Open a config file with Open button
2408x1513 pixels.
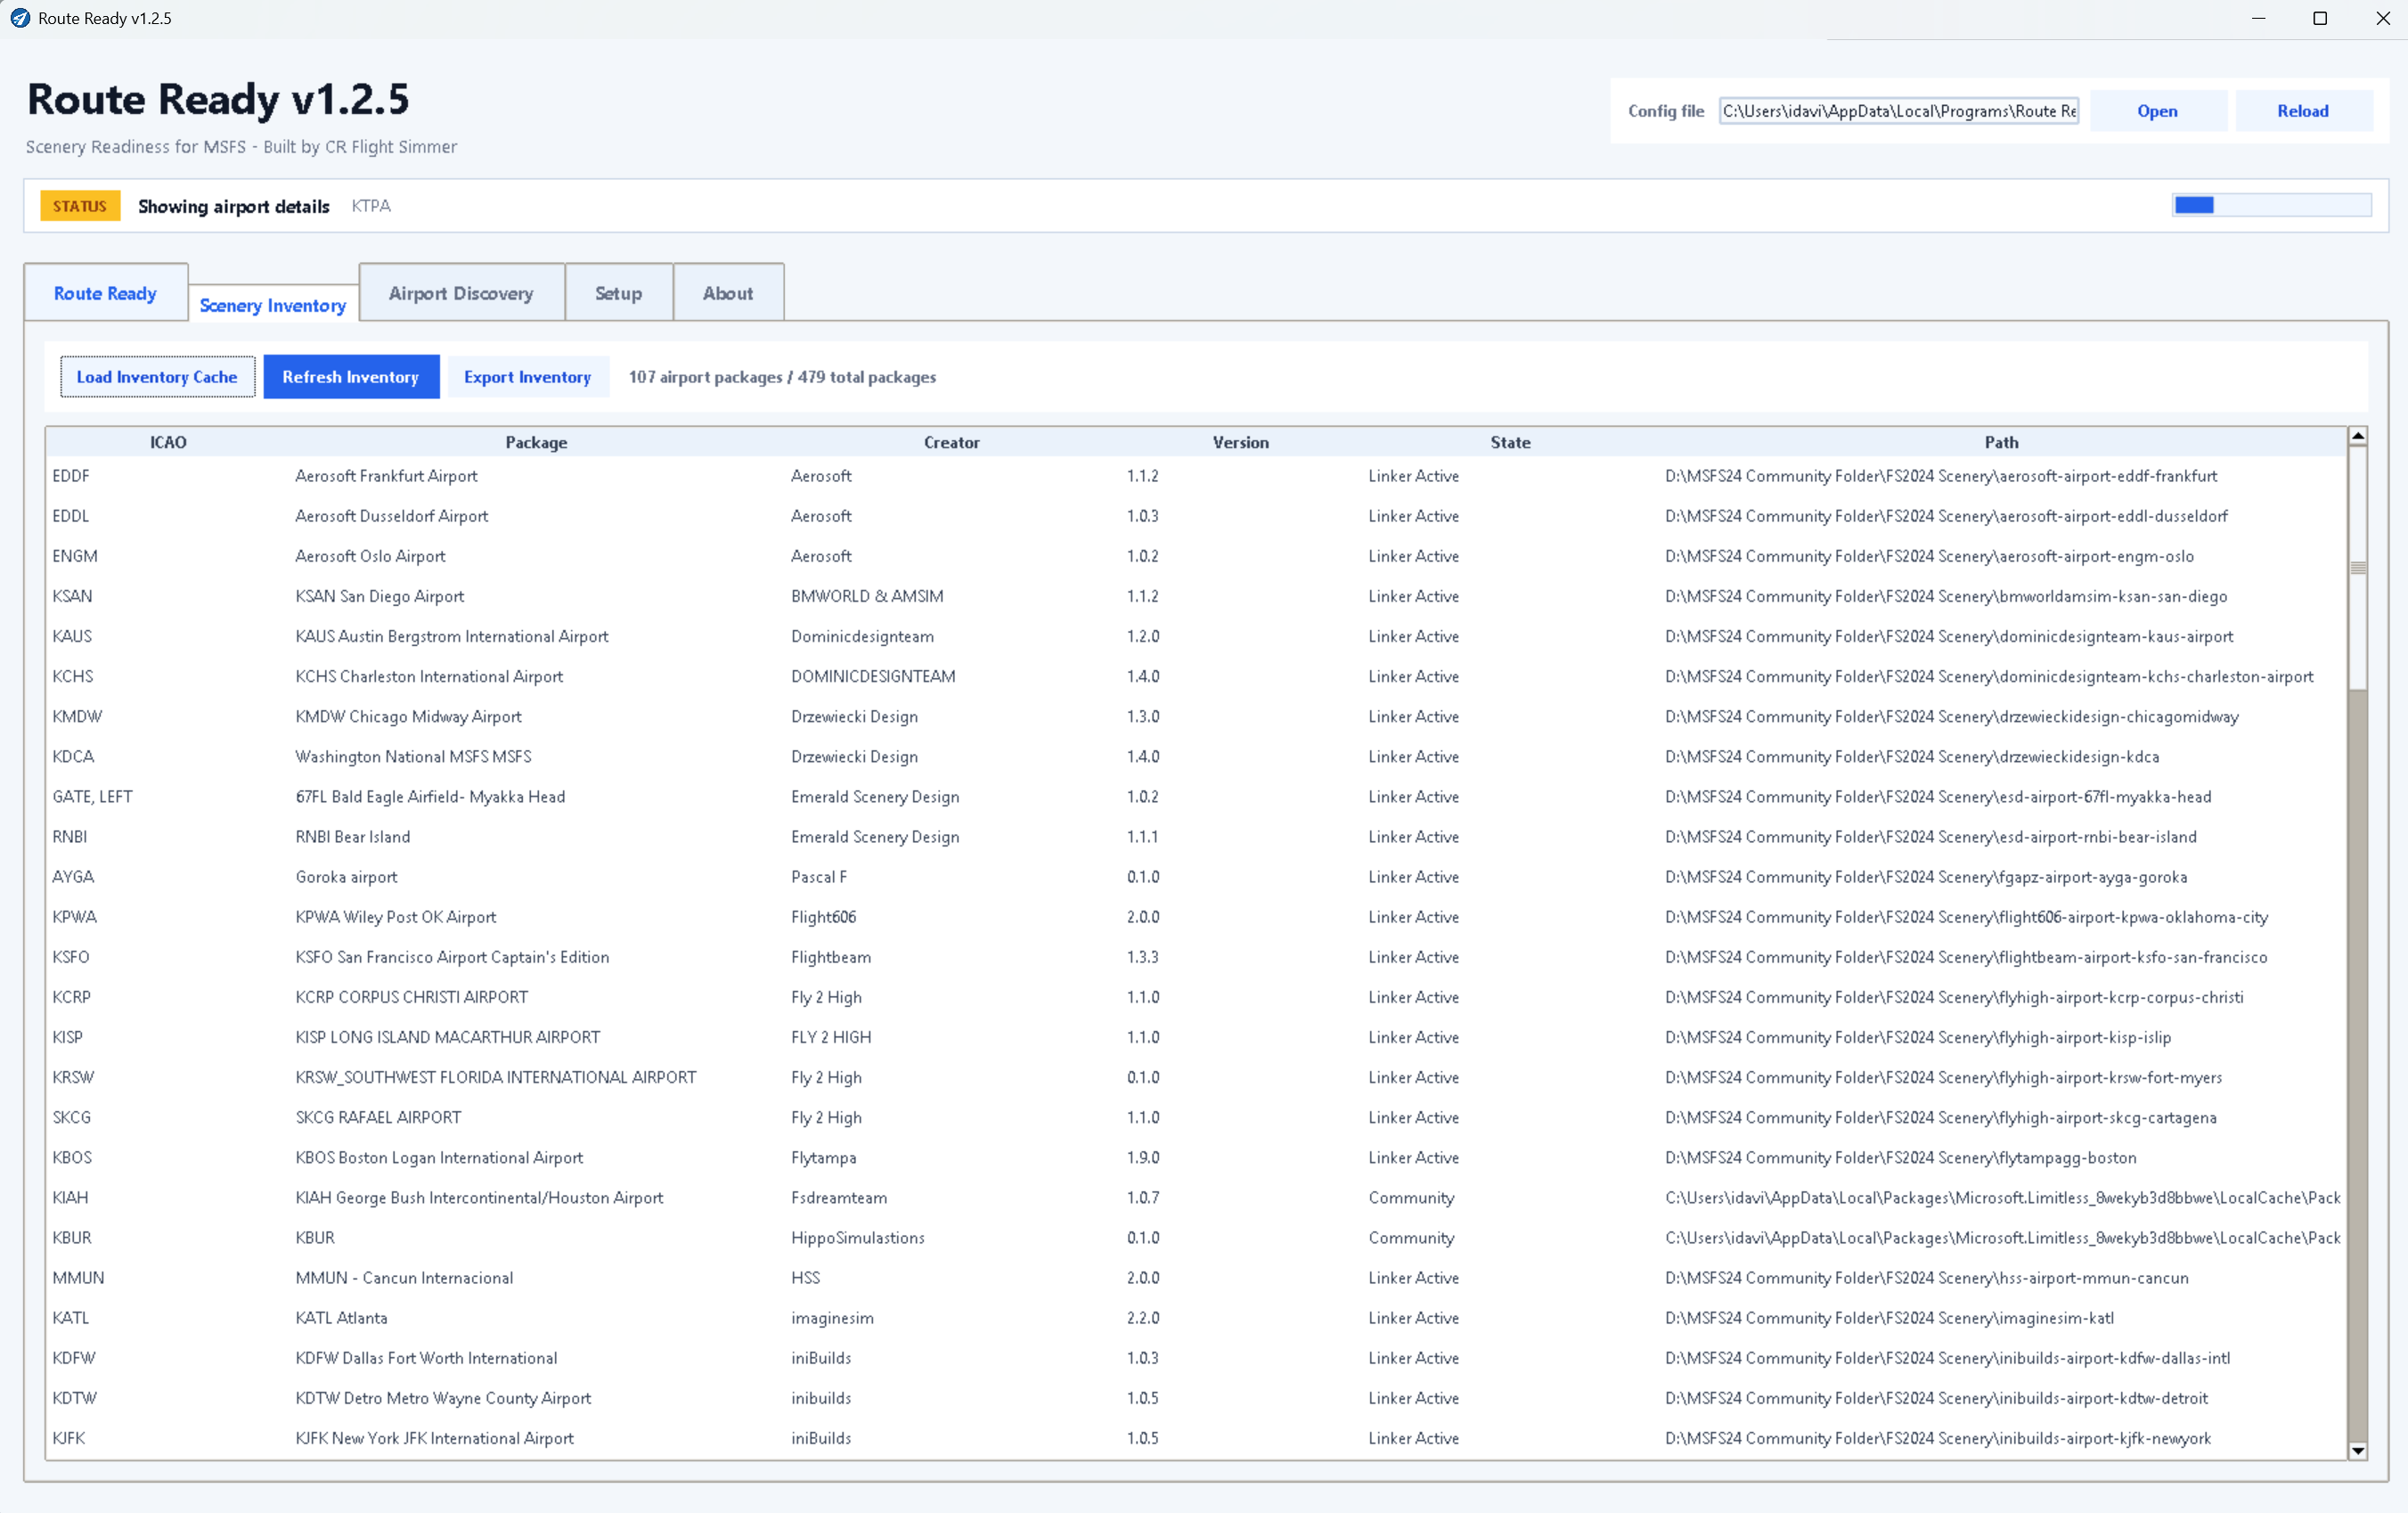click(x=2157, y=111)
